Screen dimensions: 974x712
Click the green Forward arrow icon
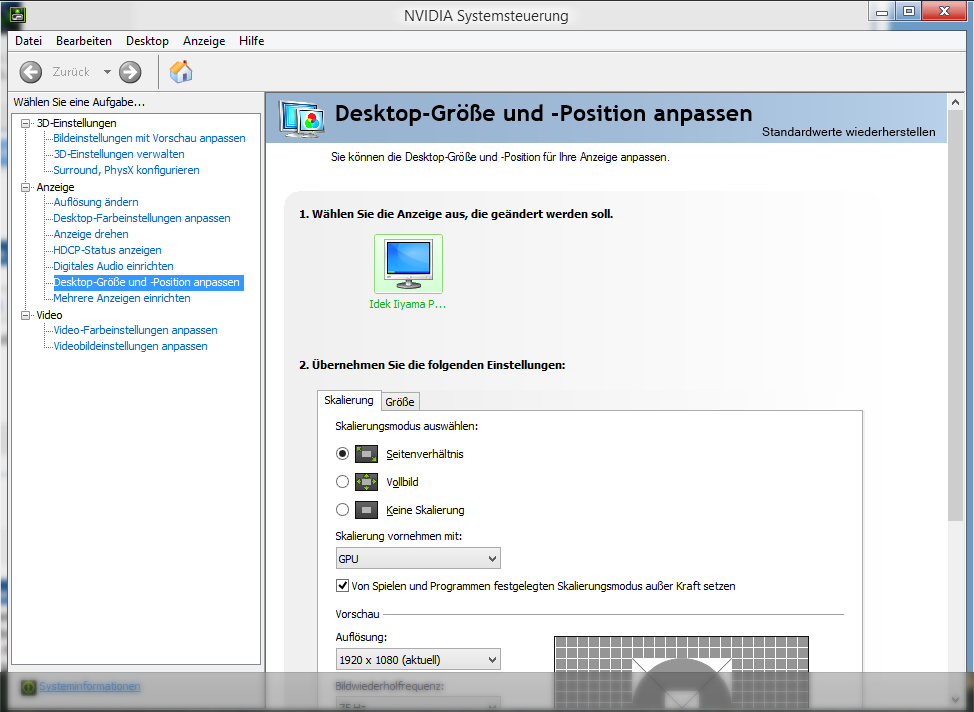click(x=130, y=72)
